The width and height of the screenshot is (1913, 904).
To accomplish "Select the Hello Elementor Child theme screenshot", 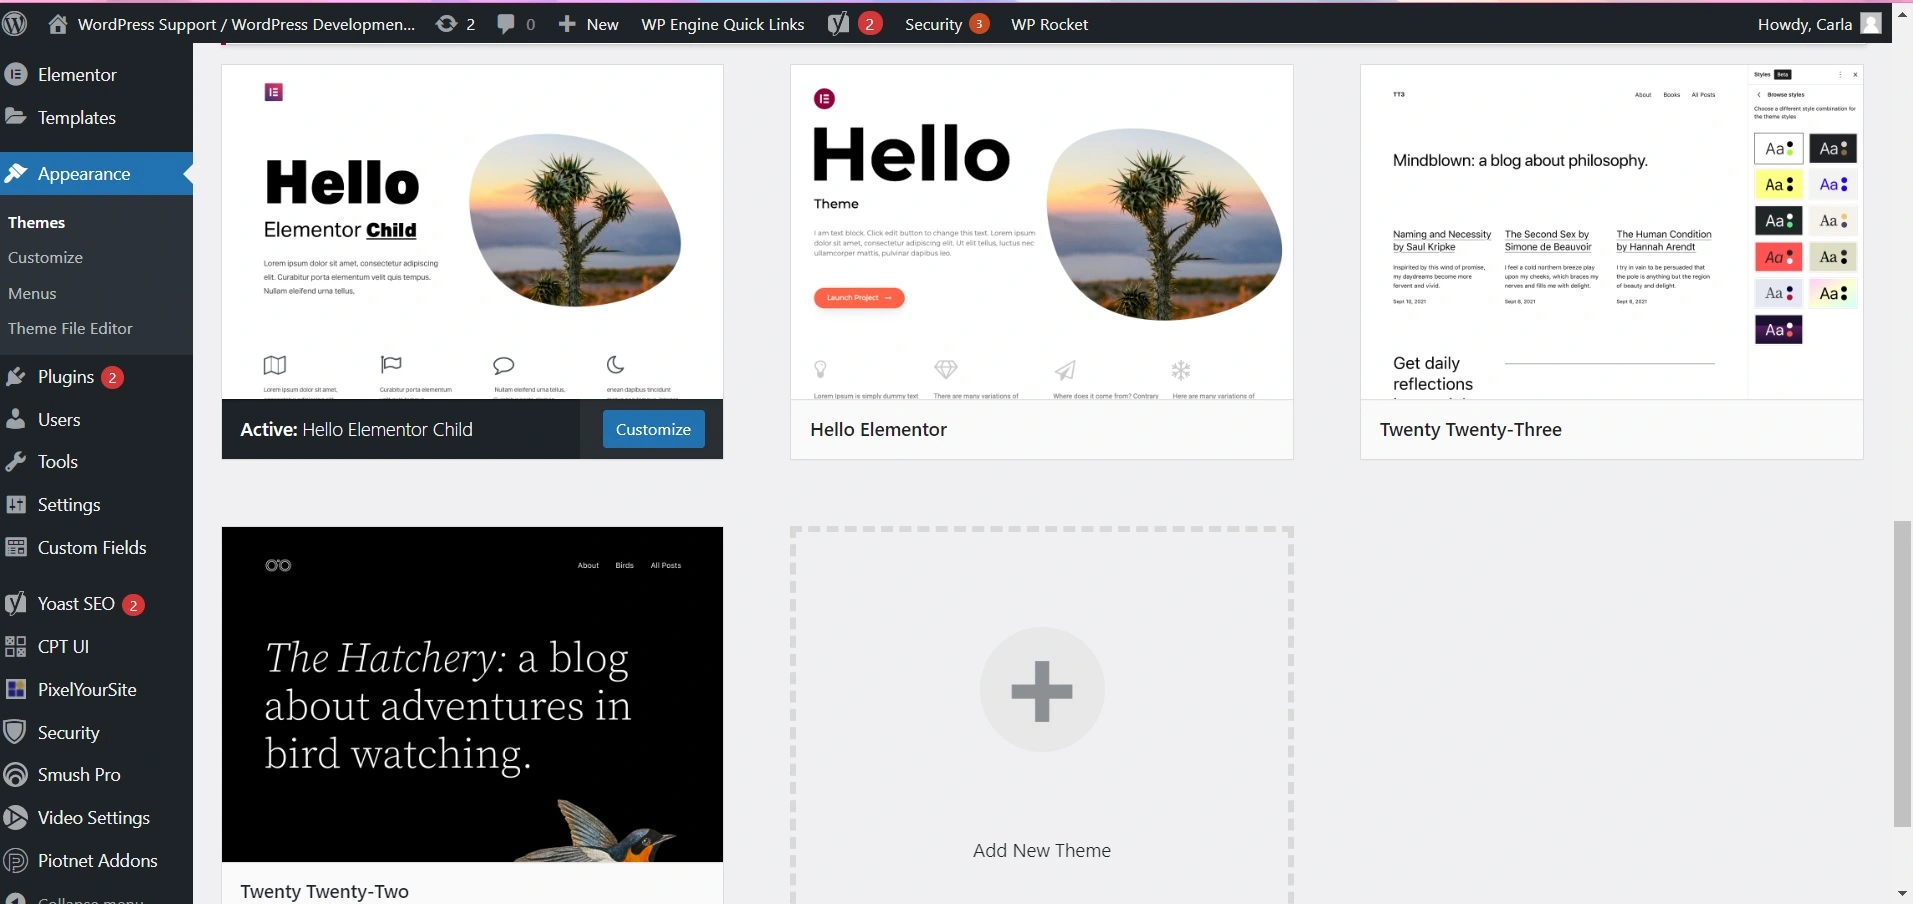I will tap(472, 232).
